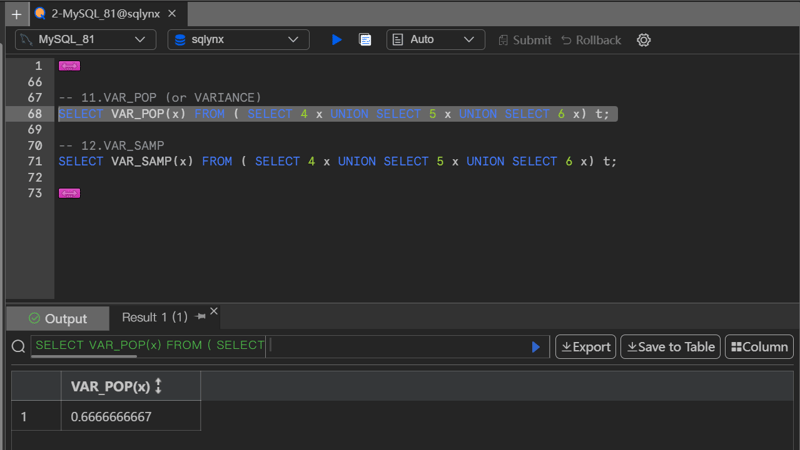Sort by the VAR_POP(x) column arrows
The image size is (800, 450).
tap(158, 386)
